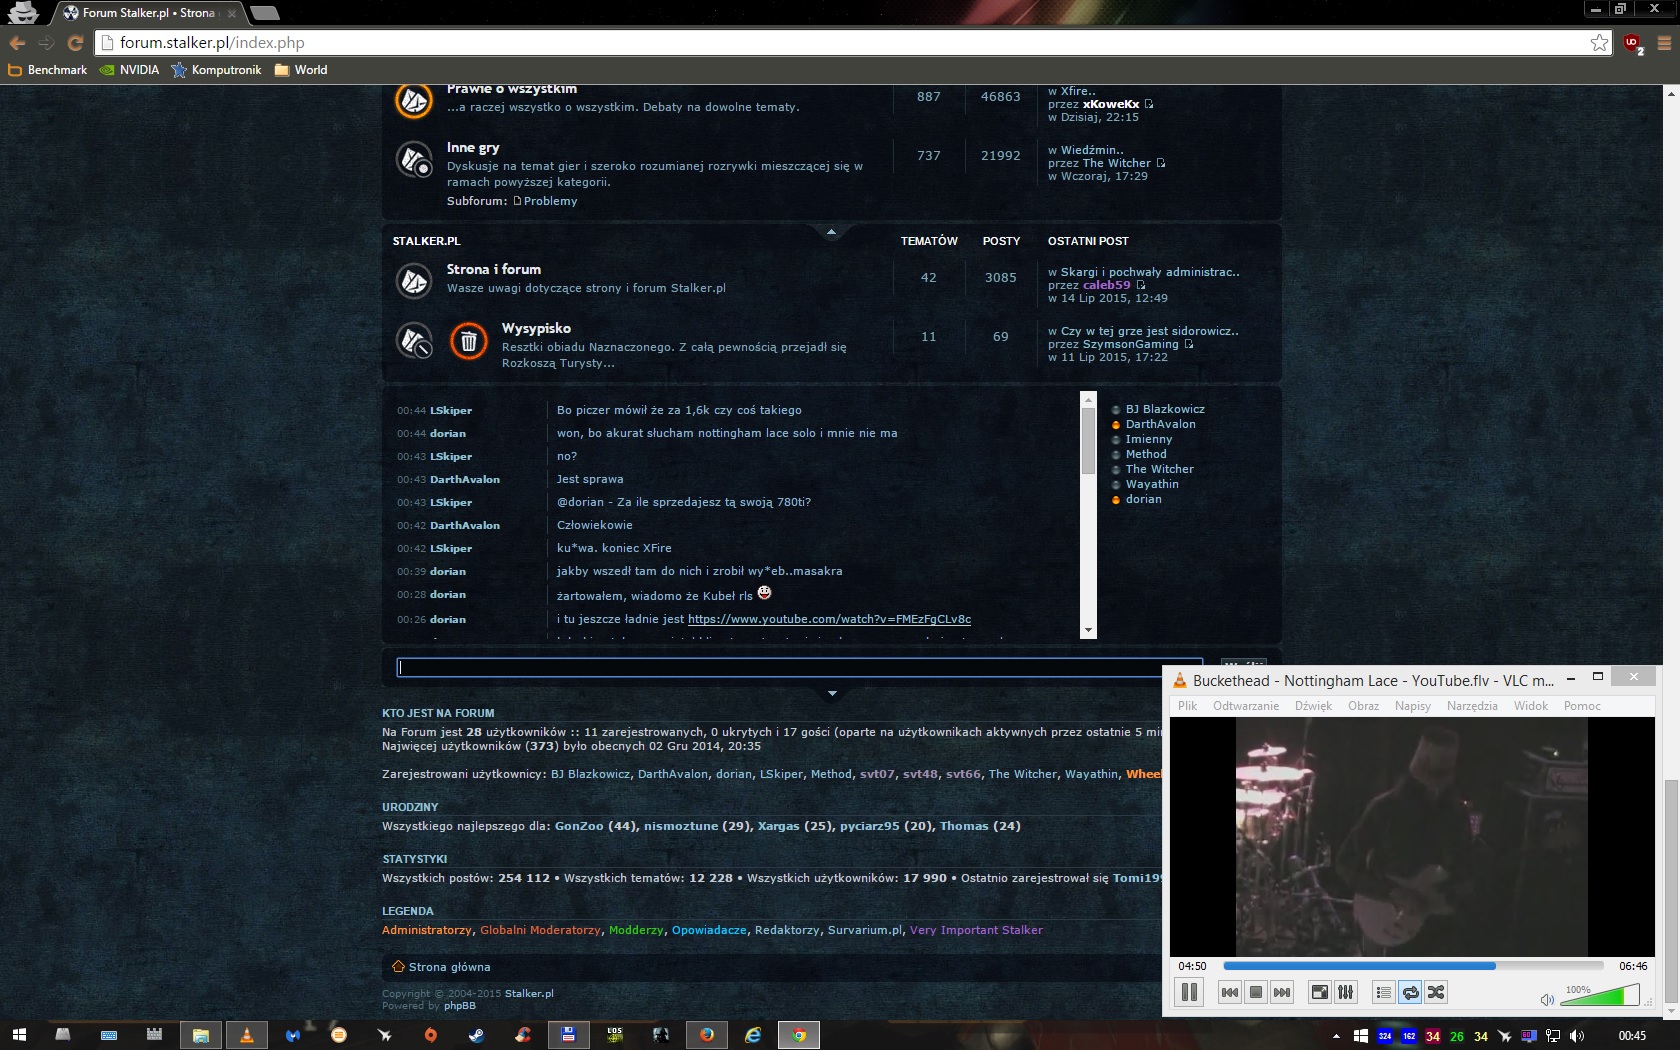Screen dimensions: 1680x1050
Task: Open Internet Explorer from the taskbar
Action: 753,1035
